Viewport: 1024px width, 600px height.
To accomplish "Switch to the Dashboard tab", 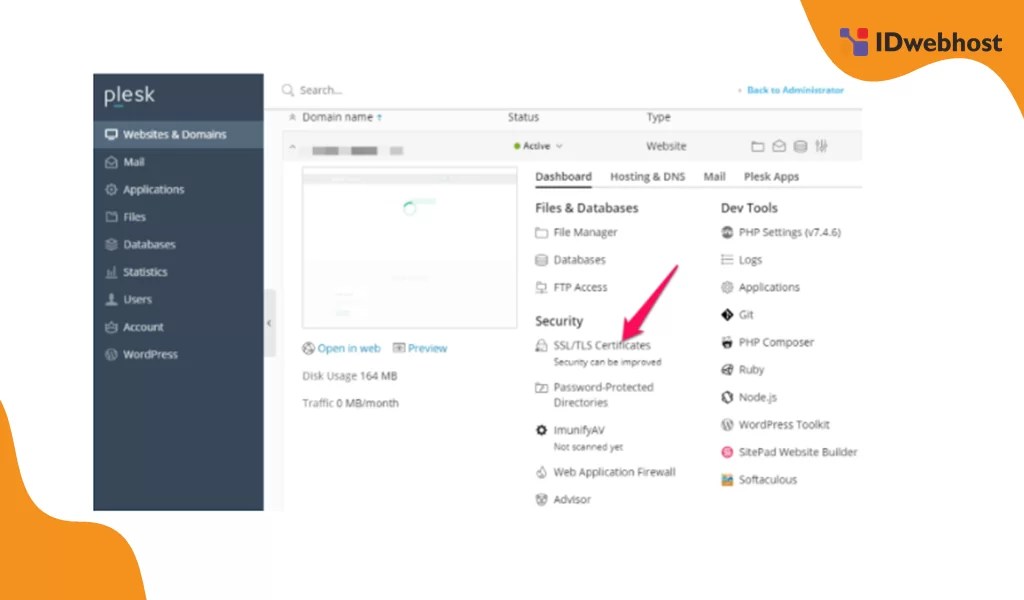I will (x=563, y=177).
